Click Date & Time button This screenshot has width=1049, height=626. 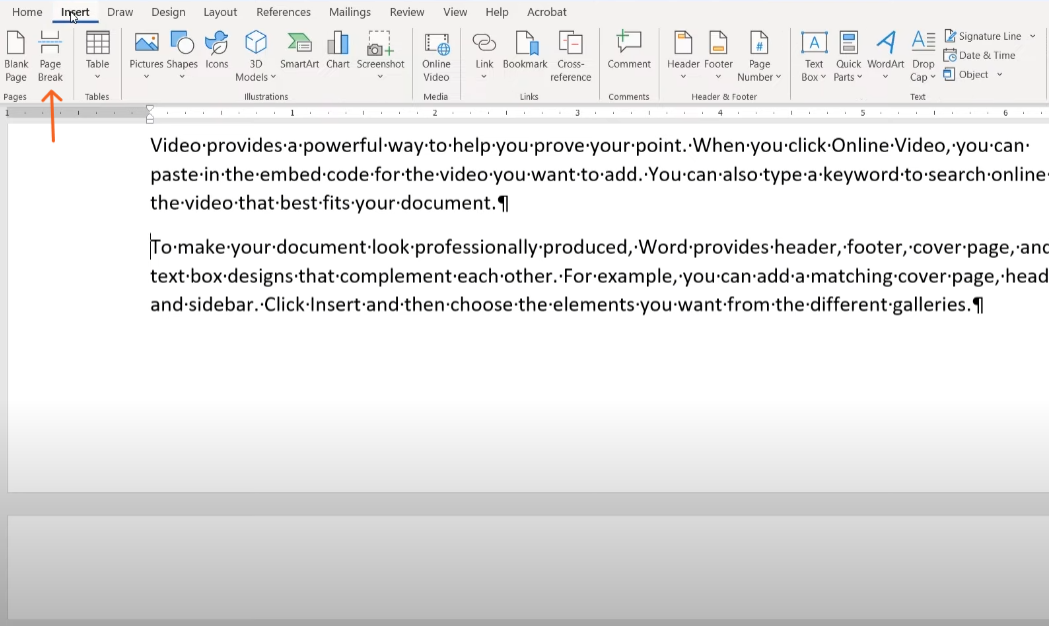(x=980, y=56)
